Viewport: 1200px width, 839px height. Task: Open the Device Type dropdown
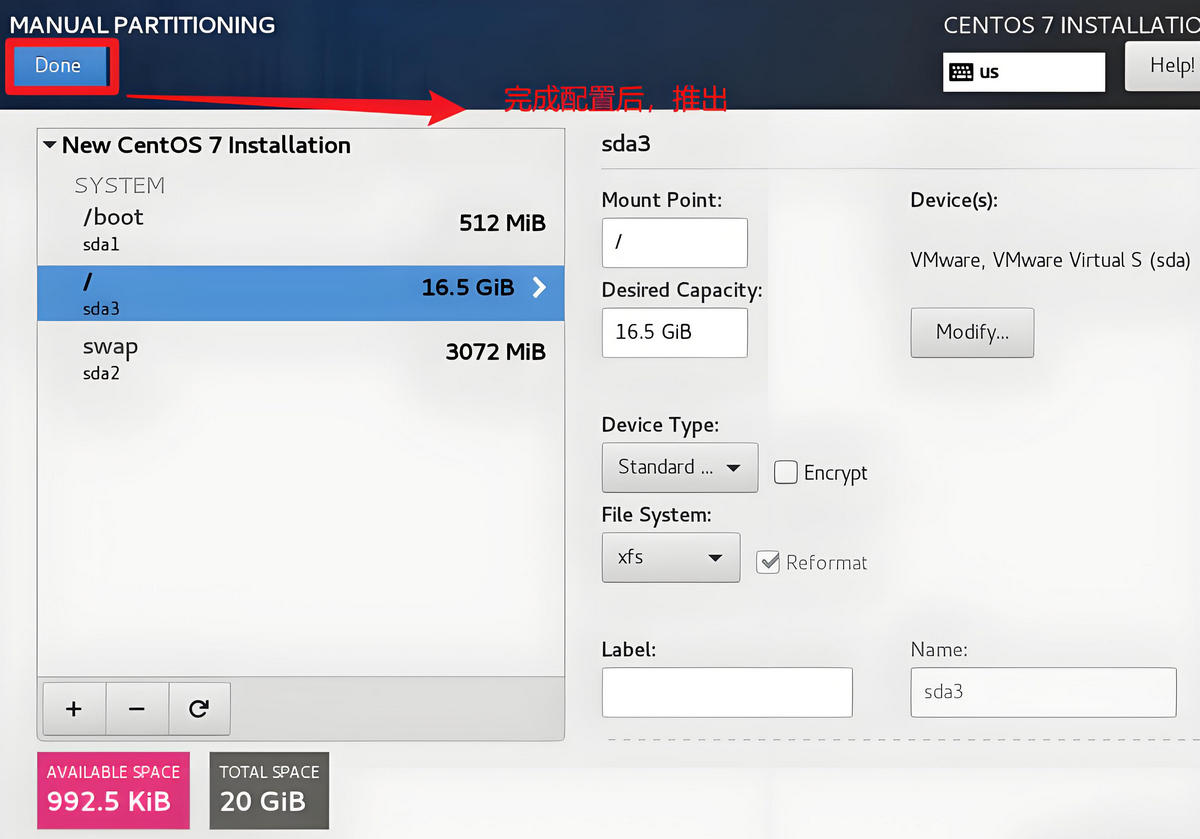(680, 467)
